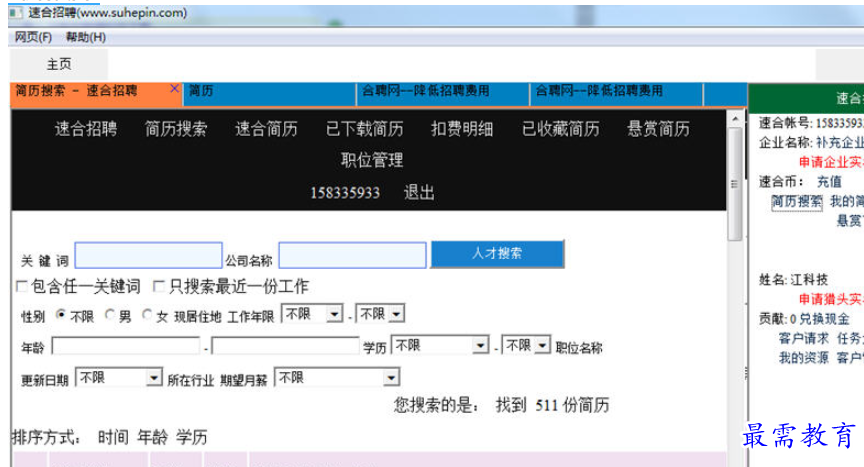Open the 工作年限 minimum dropdown
The width and height of the screenshot is (864, 467).
coord(312,314)
